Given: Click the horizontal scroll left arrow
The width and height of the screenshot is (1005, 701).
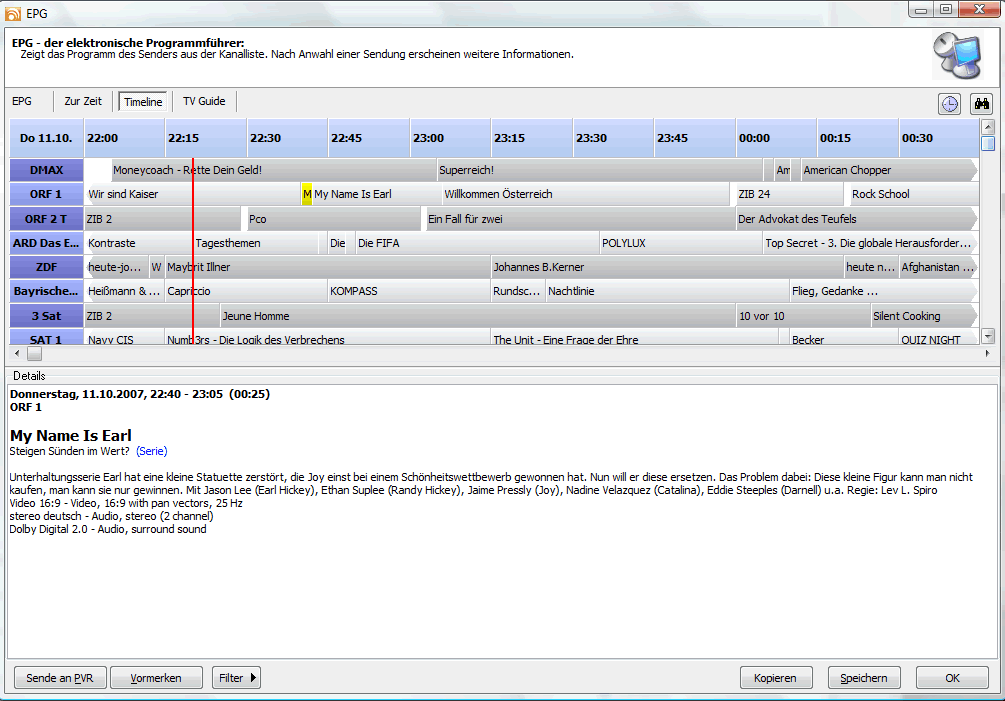Looking at the screenshot, I should tap(17, 353).
